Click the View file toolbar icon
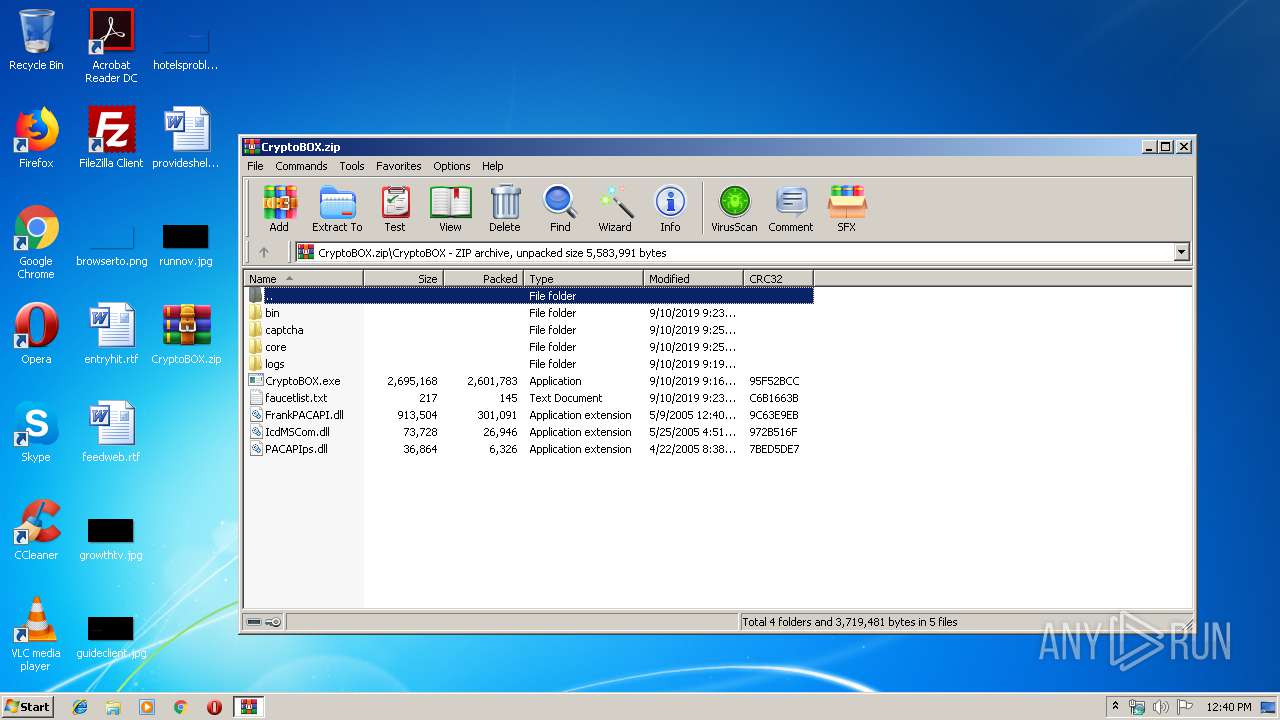This screenshot has width=1280, height=720. pyautogui.click(x=451, y=209)
